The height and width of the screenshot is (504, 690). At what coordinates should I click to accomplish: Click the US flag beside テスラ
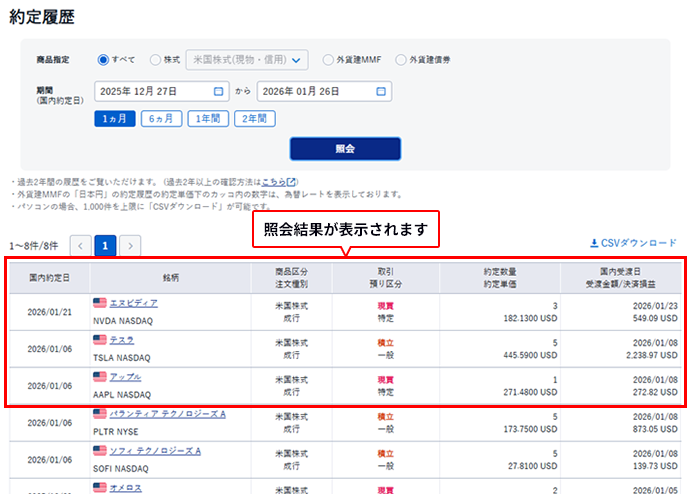99,340
